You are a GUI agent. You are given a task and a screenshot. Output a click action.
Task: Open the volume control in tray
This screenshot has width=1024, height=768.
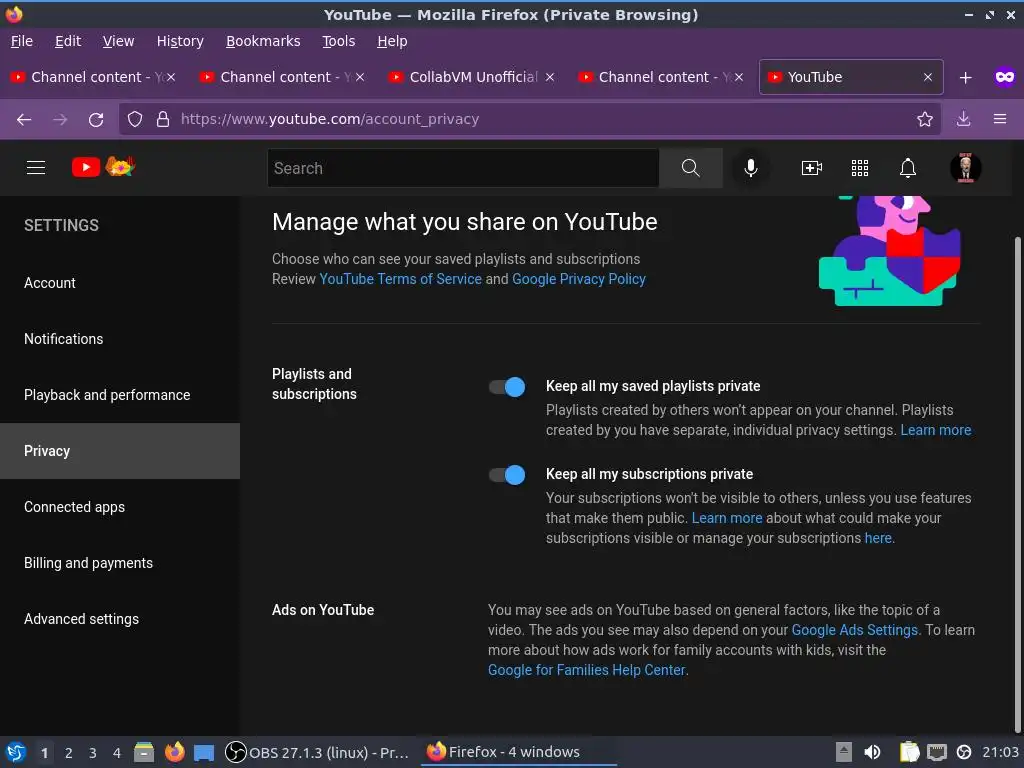tap(872, 752)
